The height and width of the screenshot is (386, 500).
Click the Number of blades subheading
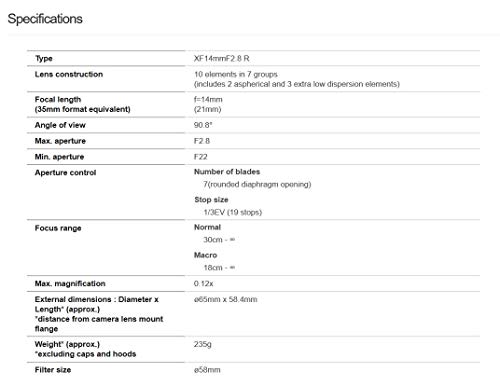pyautogui.click(x=227, y=172)
